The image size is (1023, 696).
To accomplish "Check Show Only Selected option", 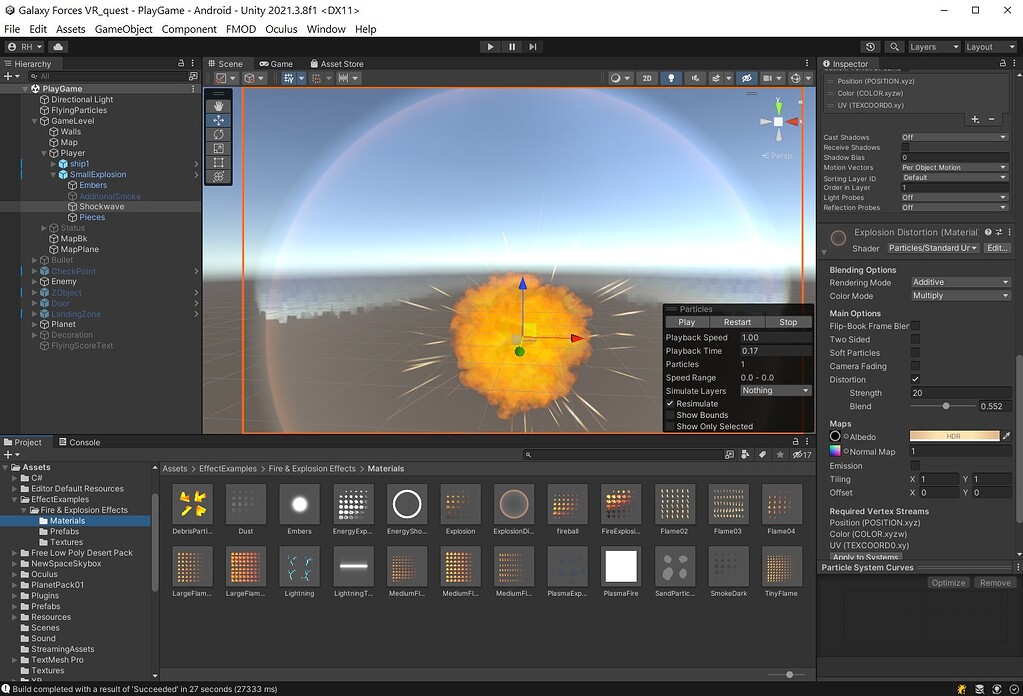I will 670,427.
